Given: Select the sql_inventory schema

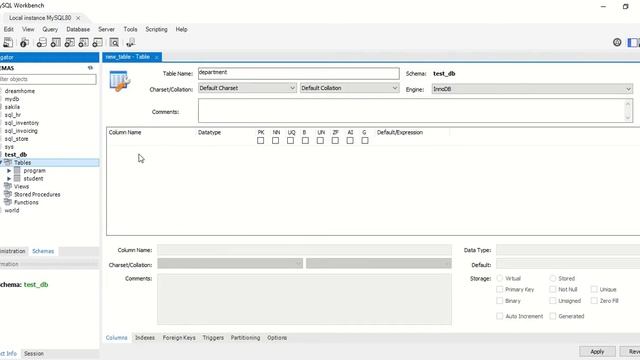Looking at the screenshot, I should point(22,123).
